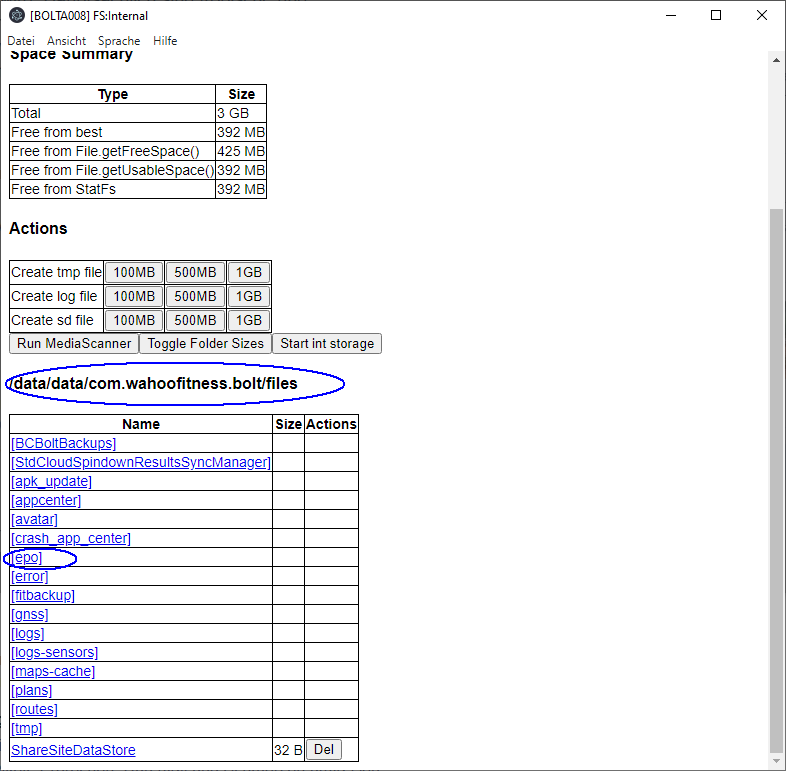Open the avatar folder link
This screenshot has height=771, width=786.
point(35,519)
